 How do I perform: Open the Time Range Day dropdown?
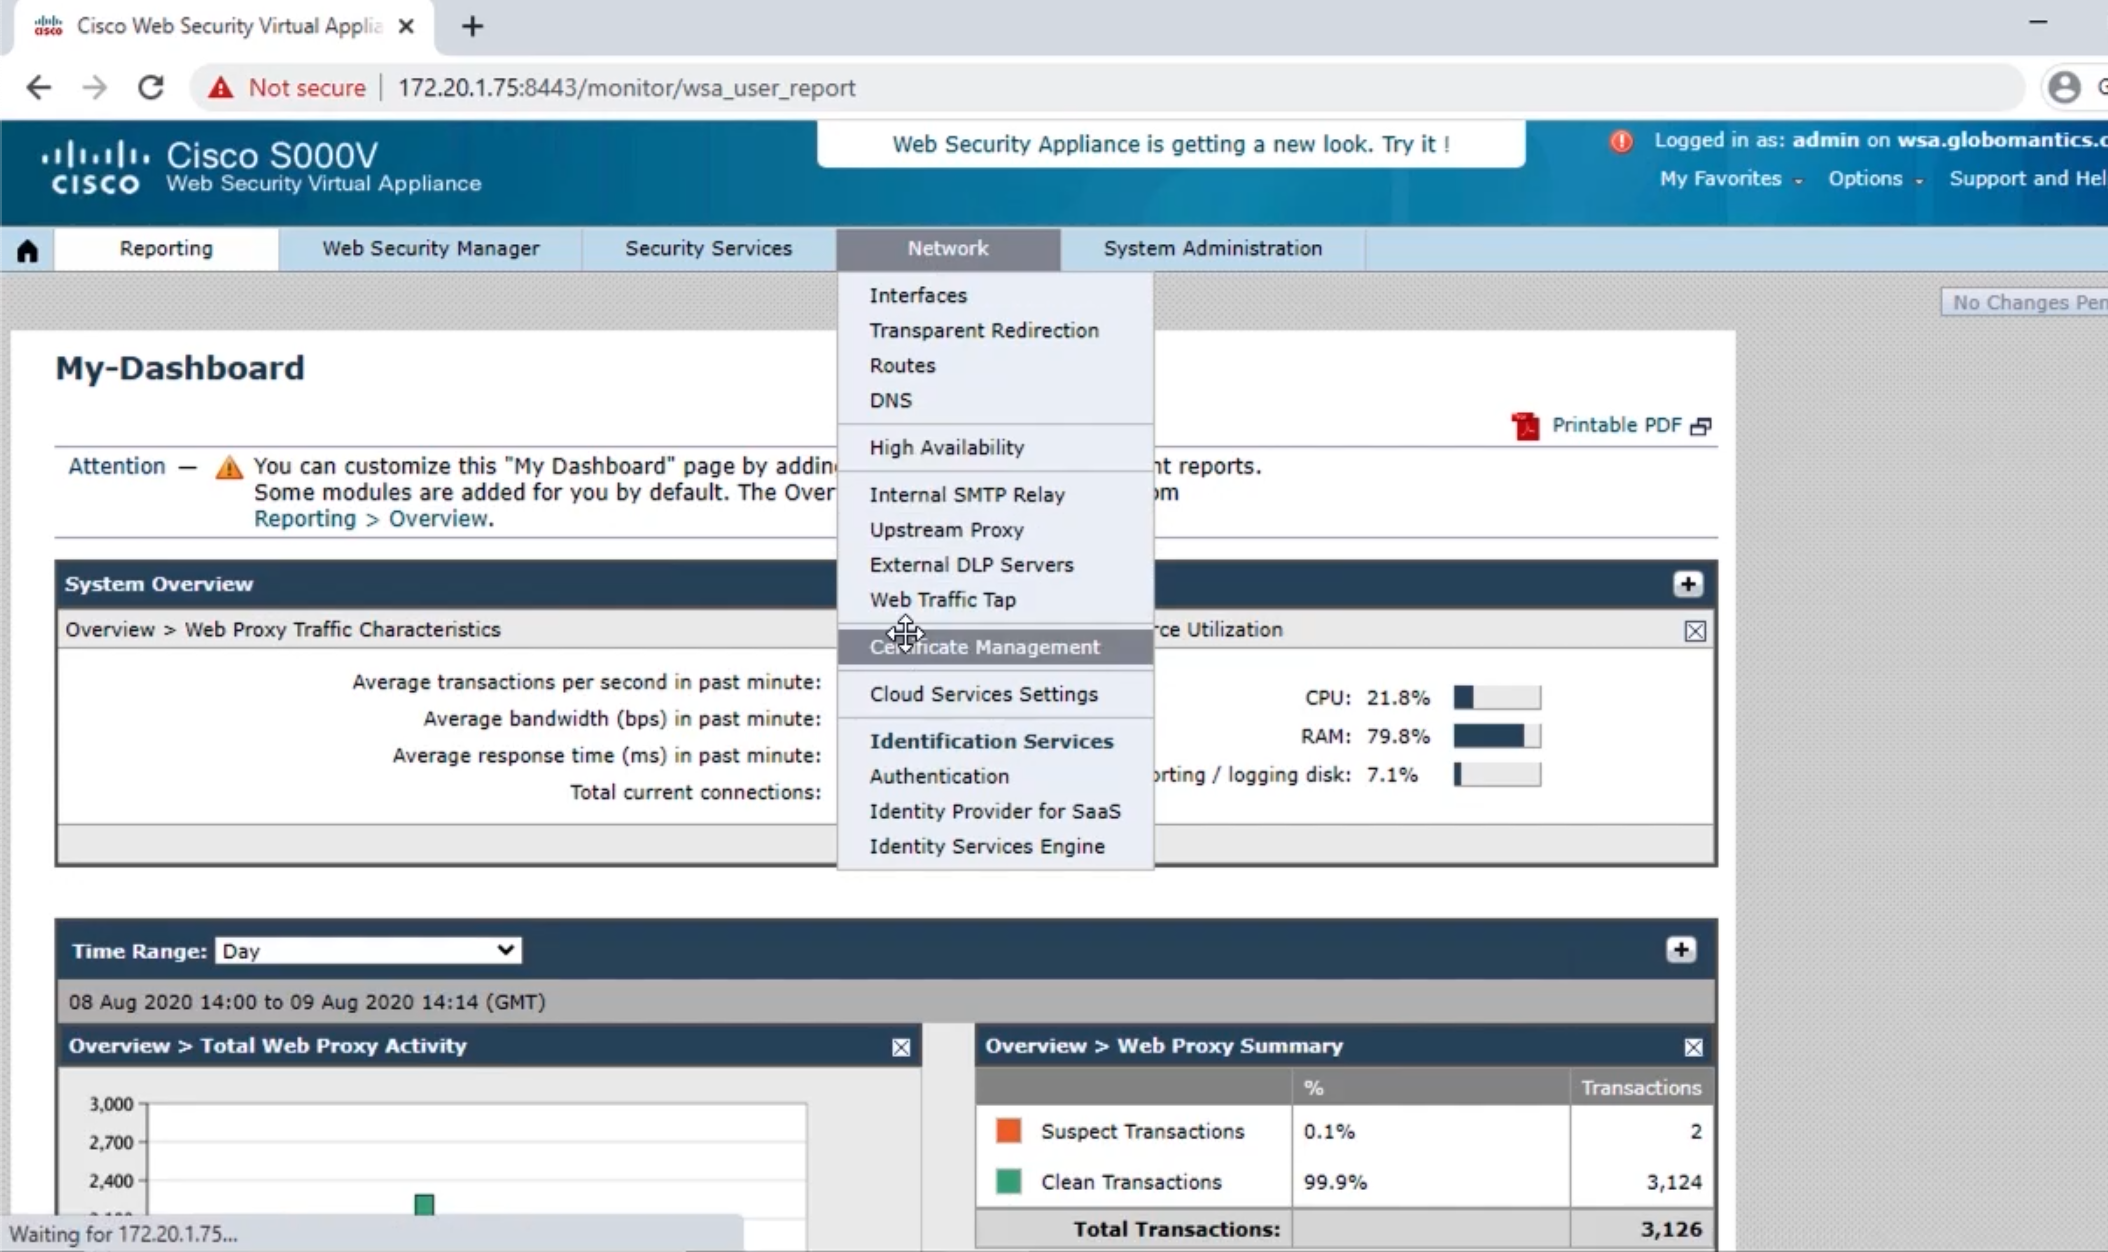pos(368,950)
